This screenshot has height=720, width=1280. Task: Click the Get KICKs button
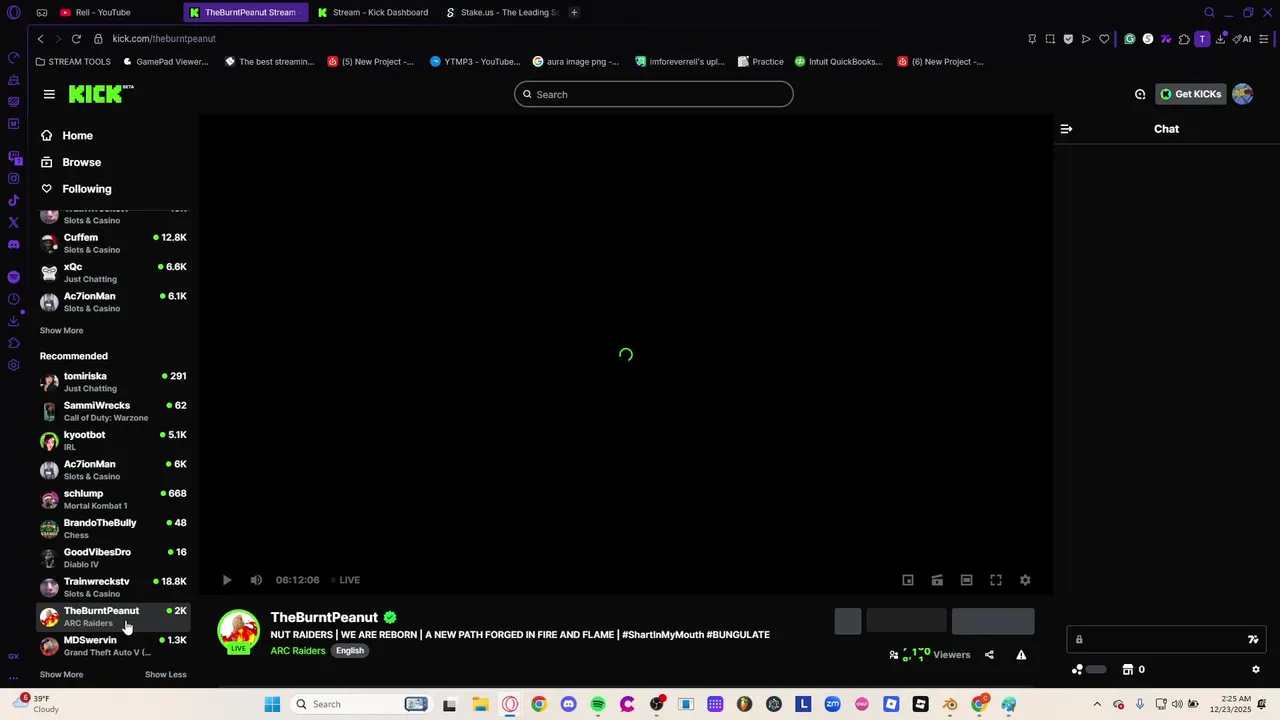point(1190,94)
